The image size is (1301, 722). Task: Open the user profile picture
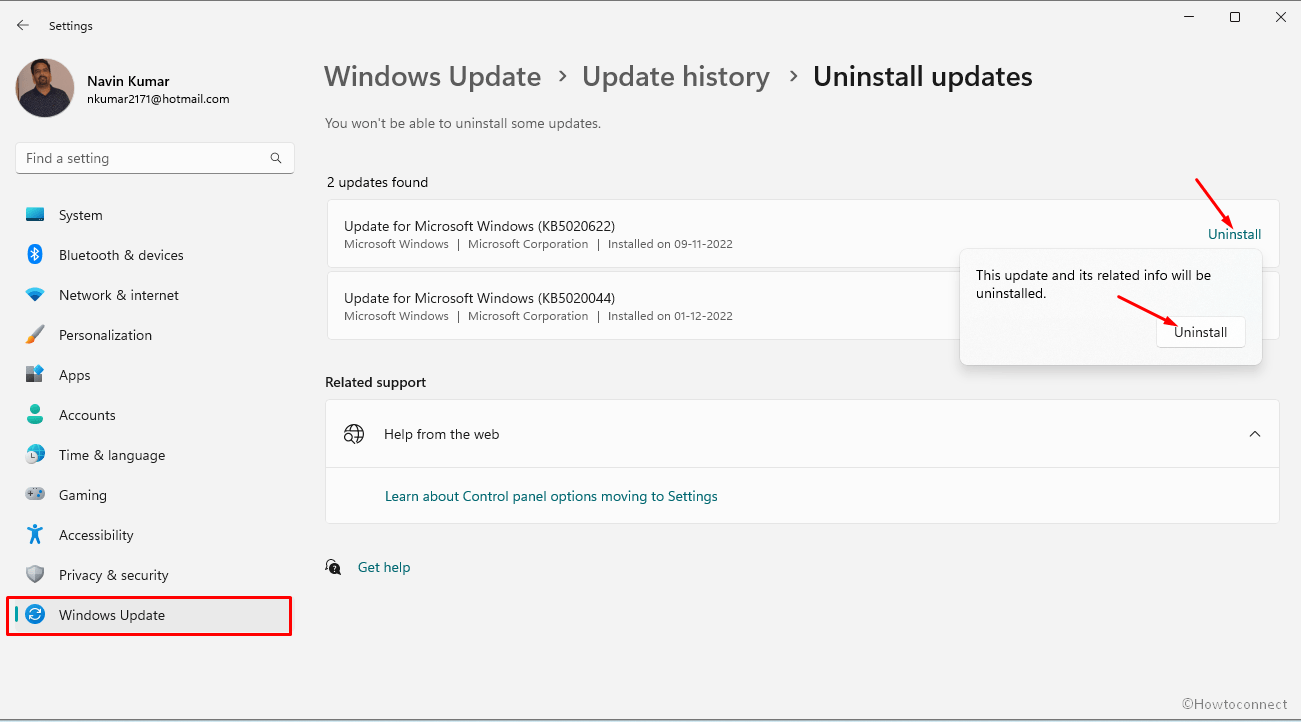45,87
